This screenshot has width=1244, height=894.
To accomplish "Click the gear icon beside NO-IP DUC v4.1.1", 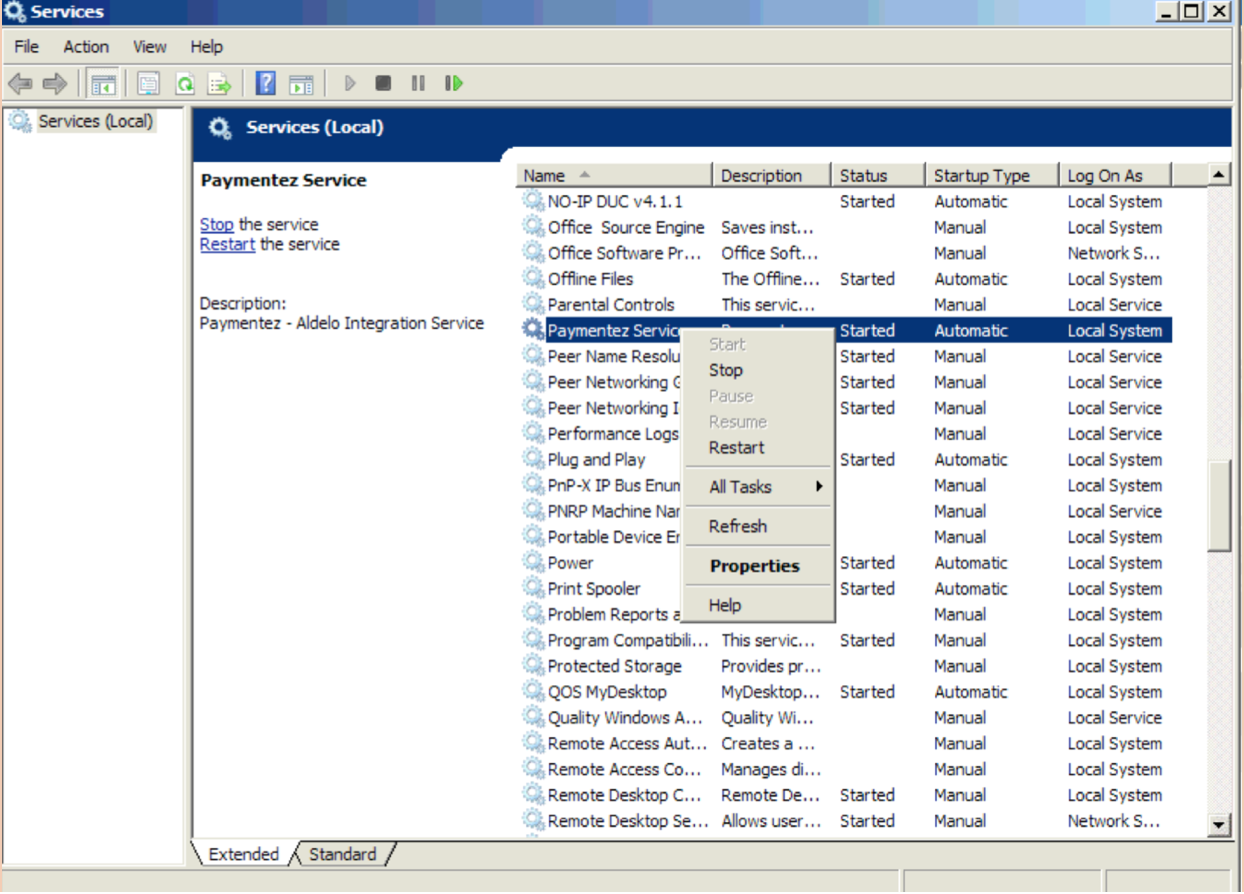I will pyautogui.click(x=534, y=201).
